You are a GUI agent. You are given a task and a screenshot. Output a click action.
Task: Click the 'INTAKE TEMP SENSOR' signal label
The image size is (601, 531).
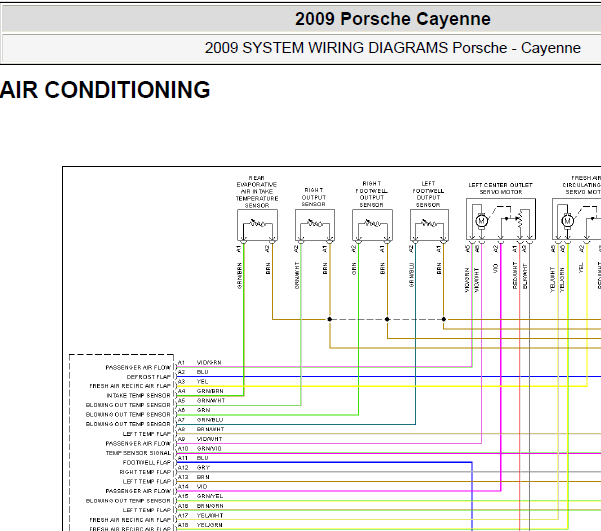coord(138,395)
